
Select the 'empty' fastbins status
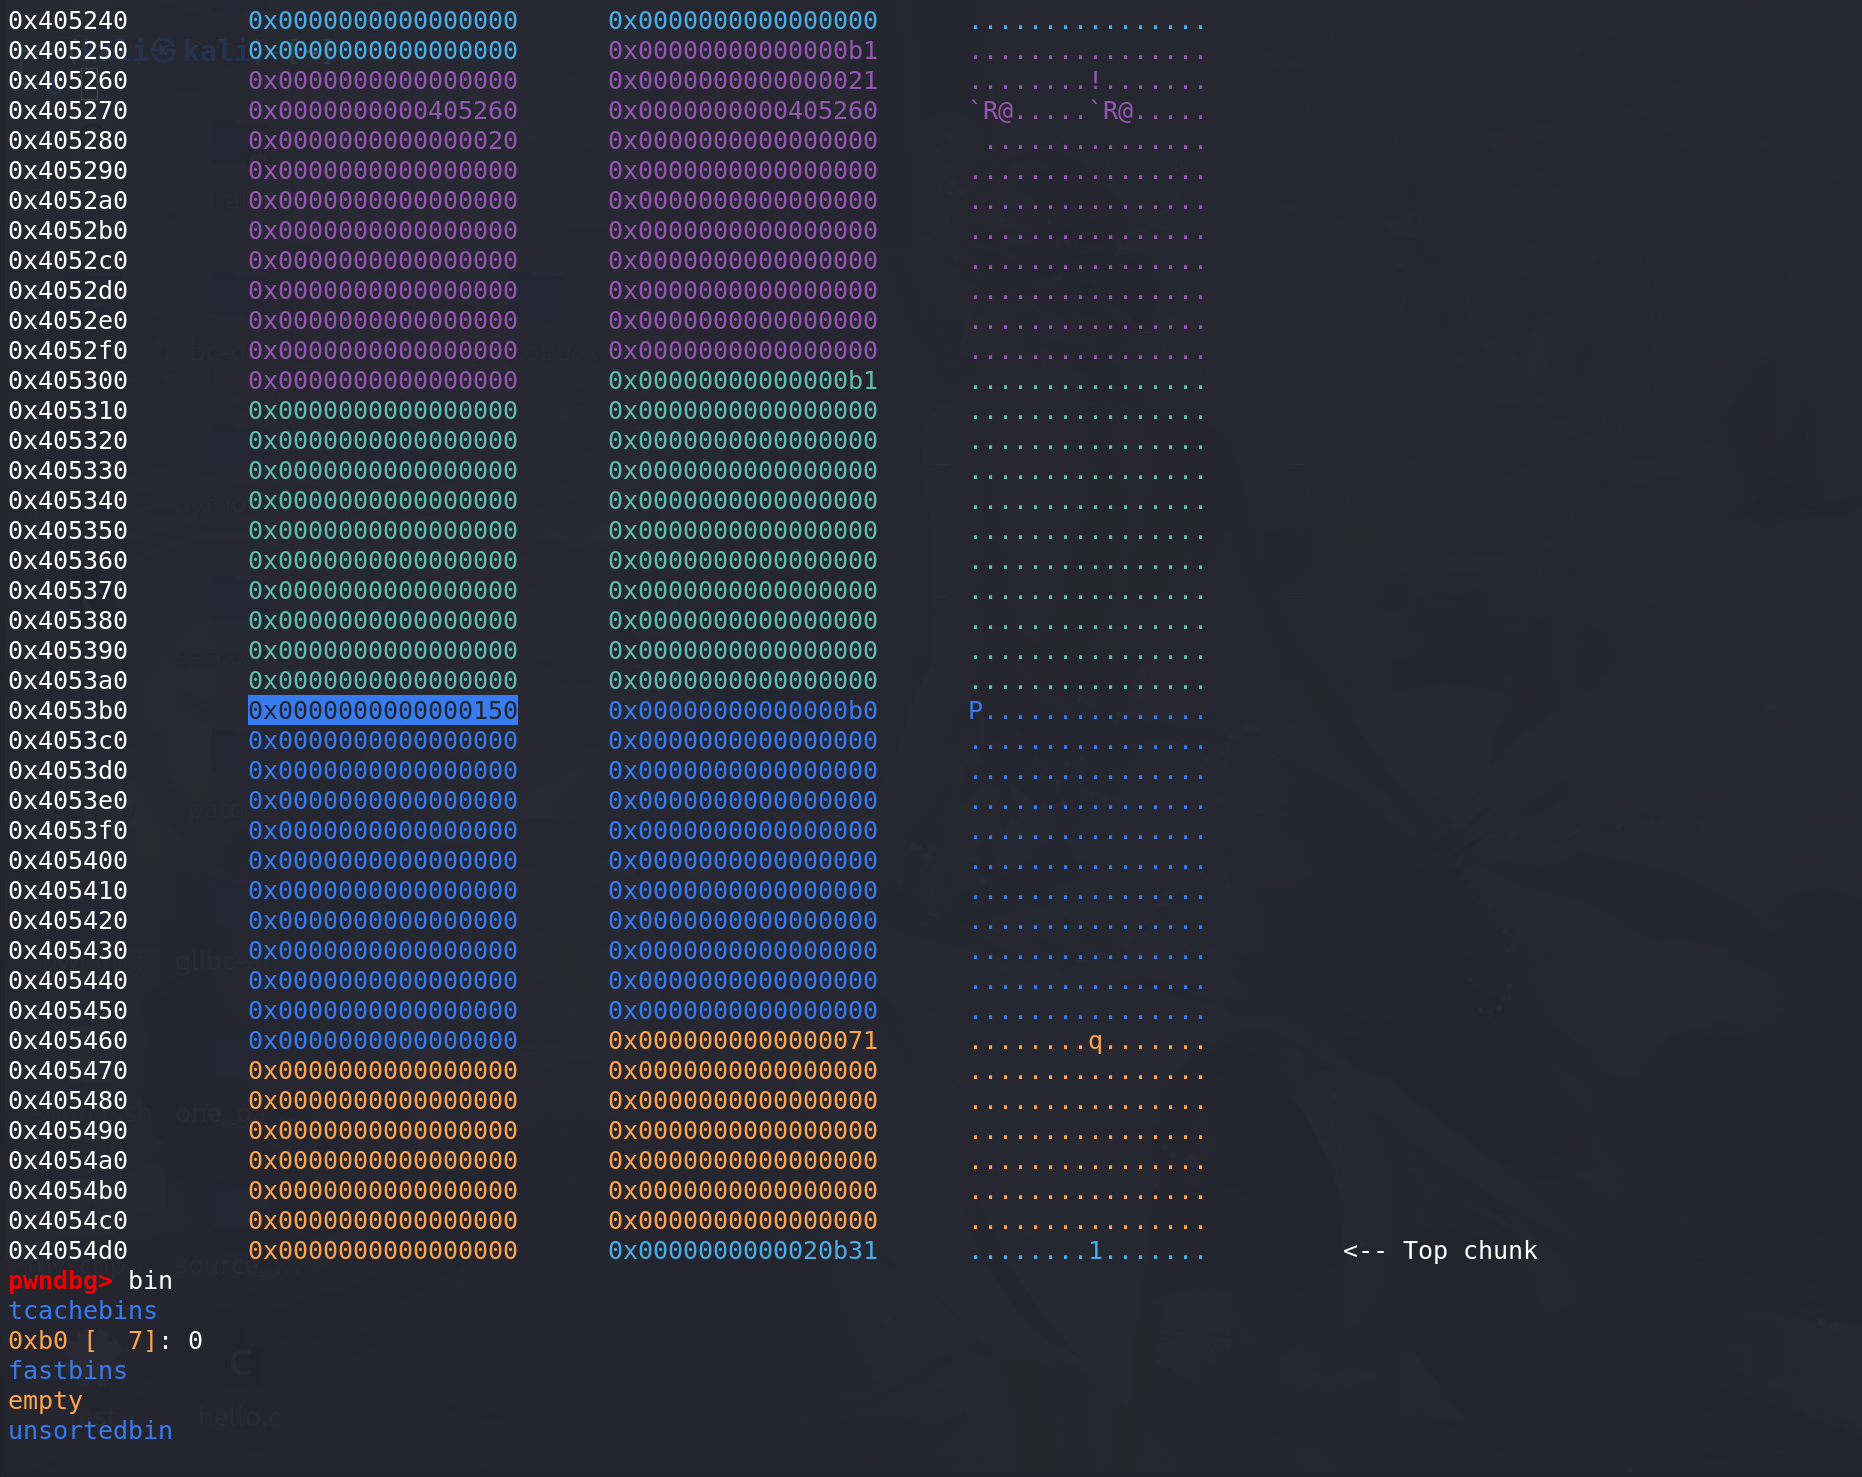(x=45, y=1400)
